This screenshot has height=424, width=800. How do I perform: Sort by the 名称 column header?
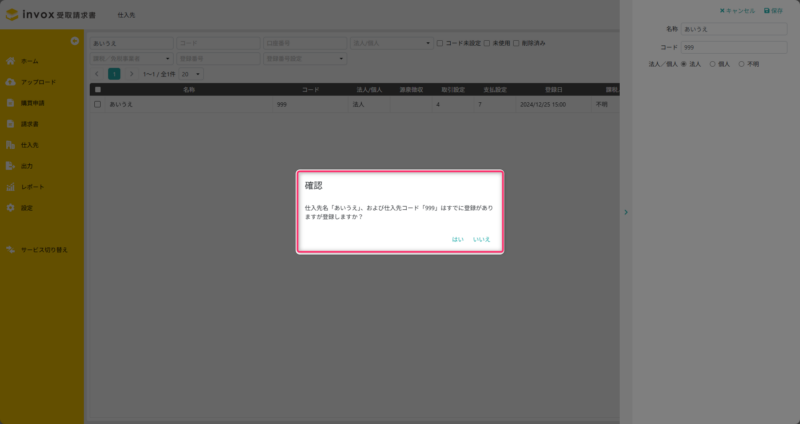[x=189, y=90]
